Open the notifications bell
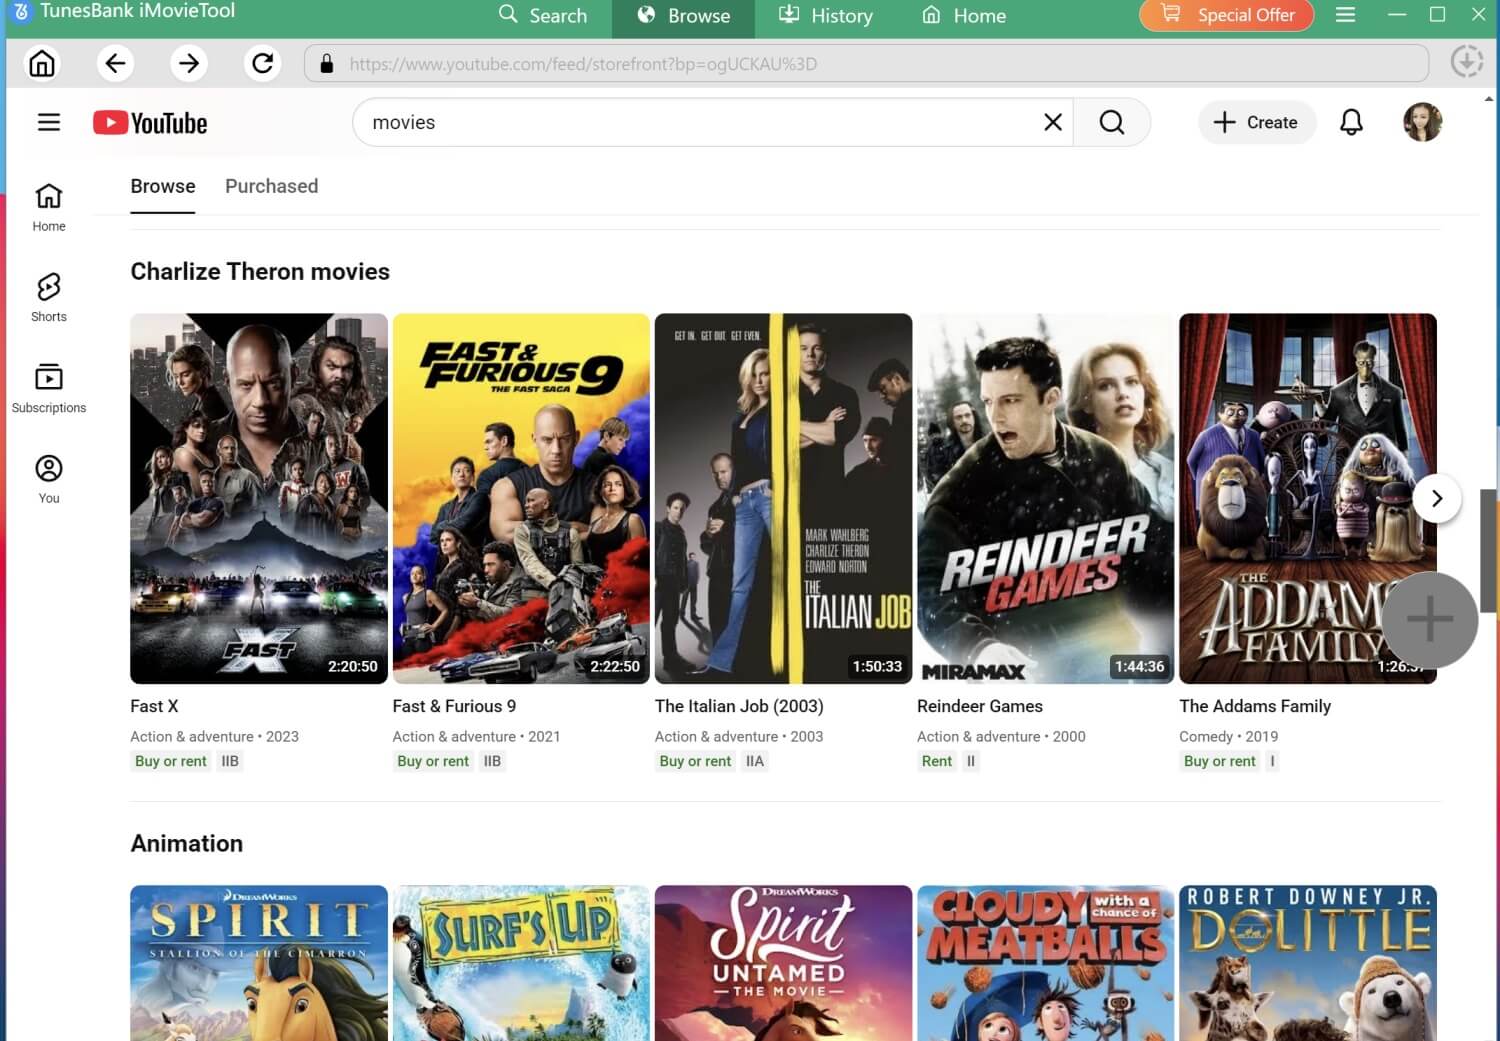The width and height of the screenshot is (1500, 1041). coord(1351,122)
